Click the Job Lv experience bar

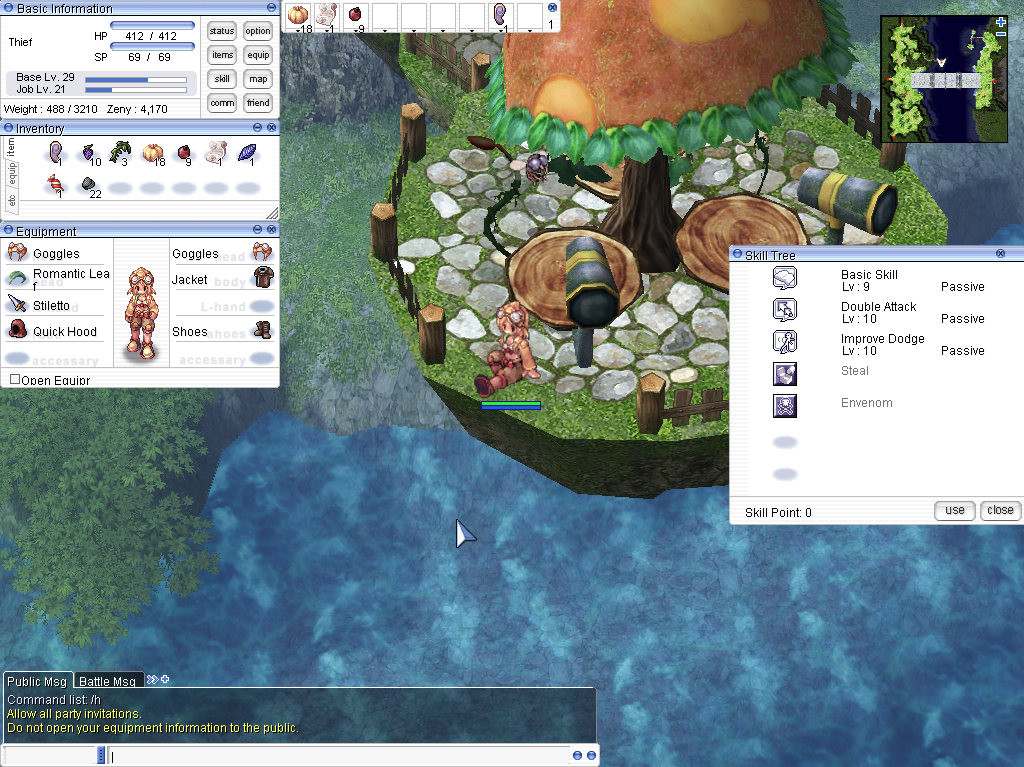[136, 90]
